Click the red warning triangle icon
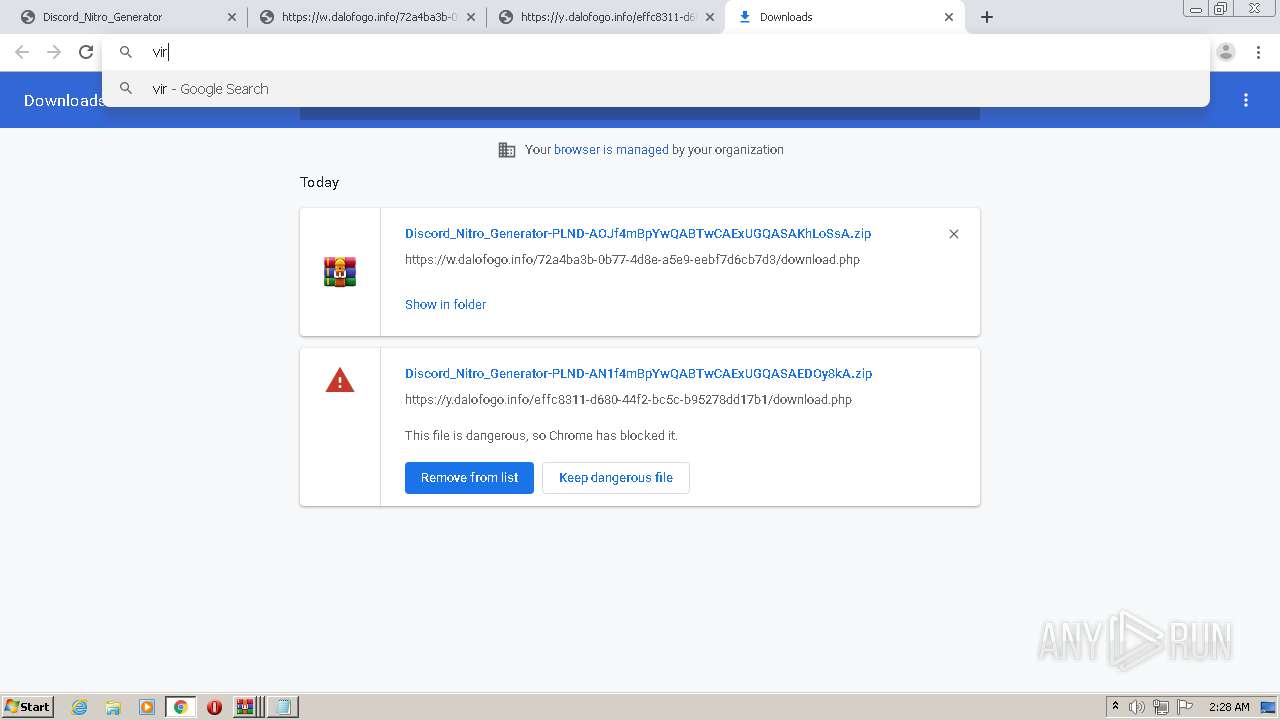This screenshot has height=720, width=1280. point(340,381)
